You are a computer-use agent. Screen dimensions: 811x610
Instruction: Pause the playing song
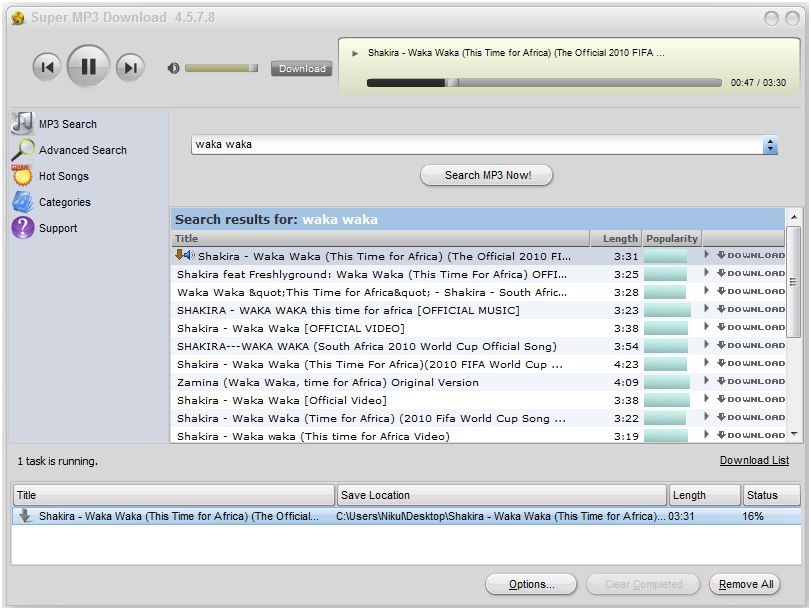click(x=88, y=66)
